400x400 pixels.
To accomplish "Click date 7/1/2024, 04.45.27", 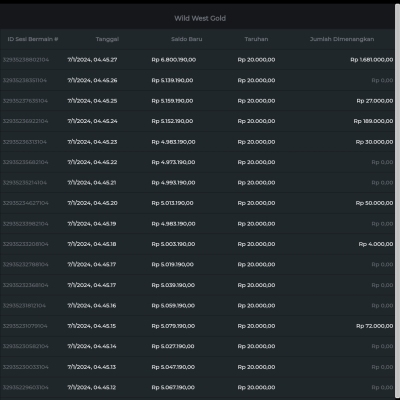I will click(92, 60).
